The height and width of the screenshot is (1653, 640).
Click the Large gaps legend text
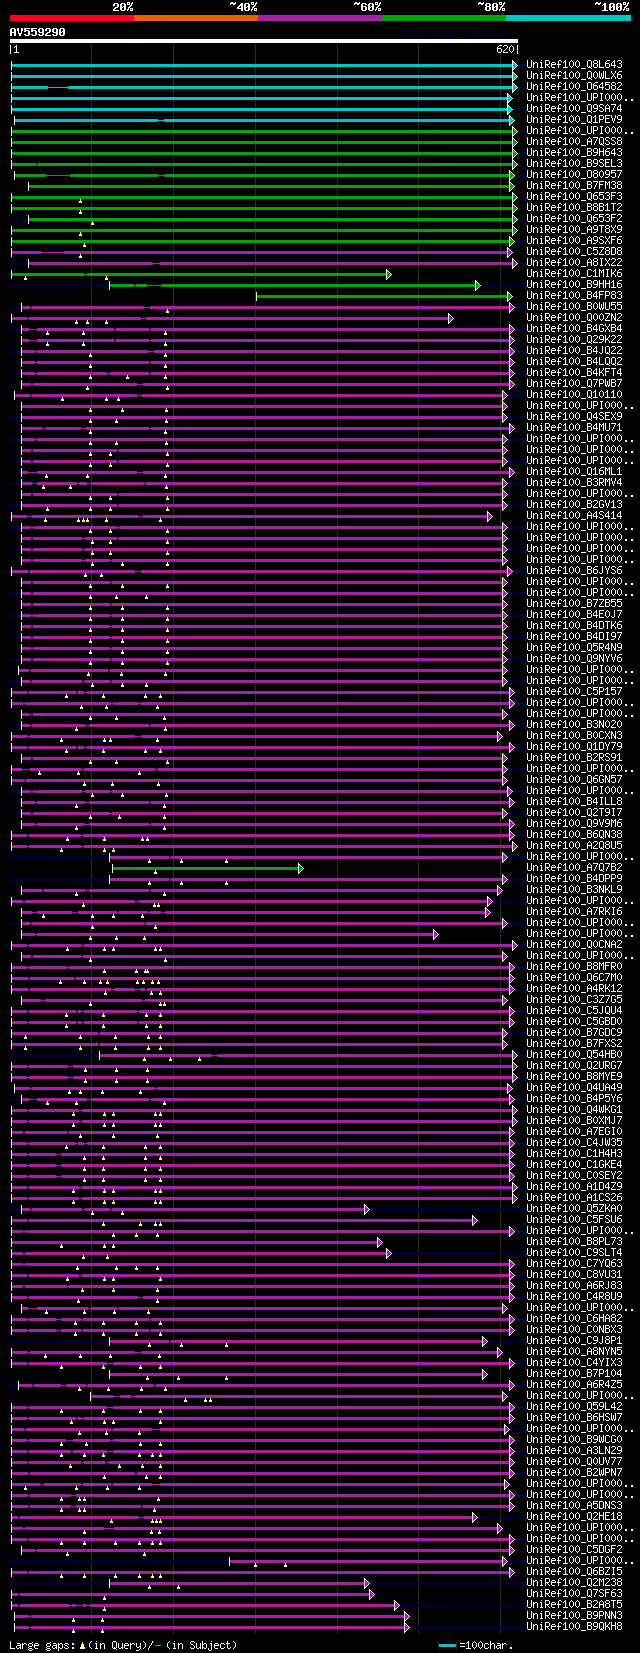coord(123,1644)
